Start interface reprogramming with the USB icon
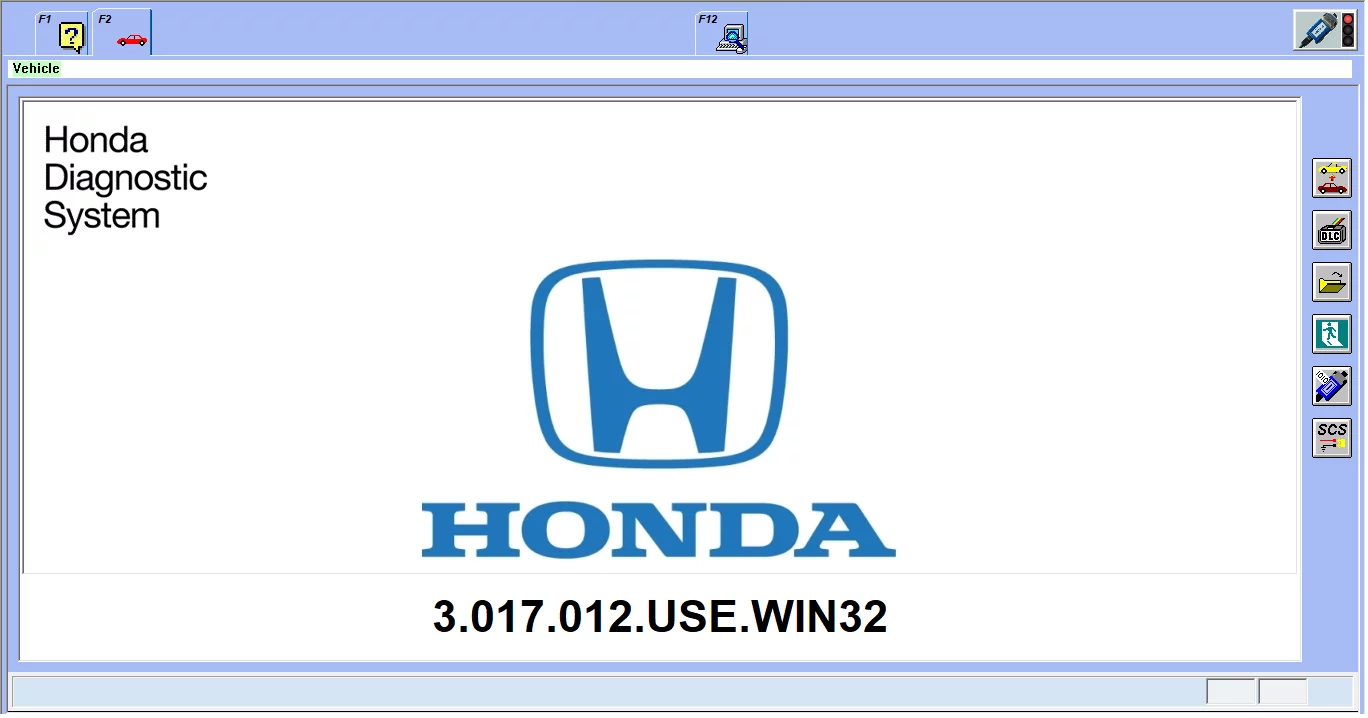The image size is (1368, 718). point(1331,386)
